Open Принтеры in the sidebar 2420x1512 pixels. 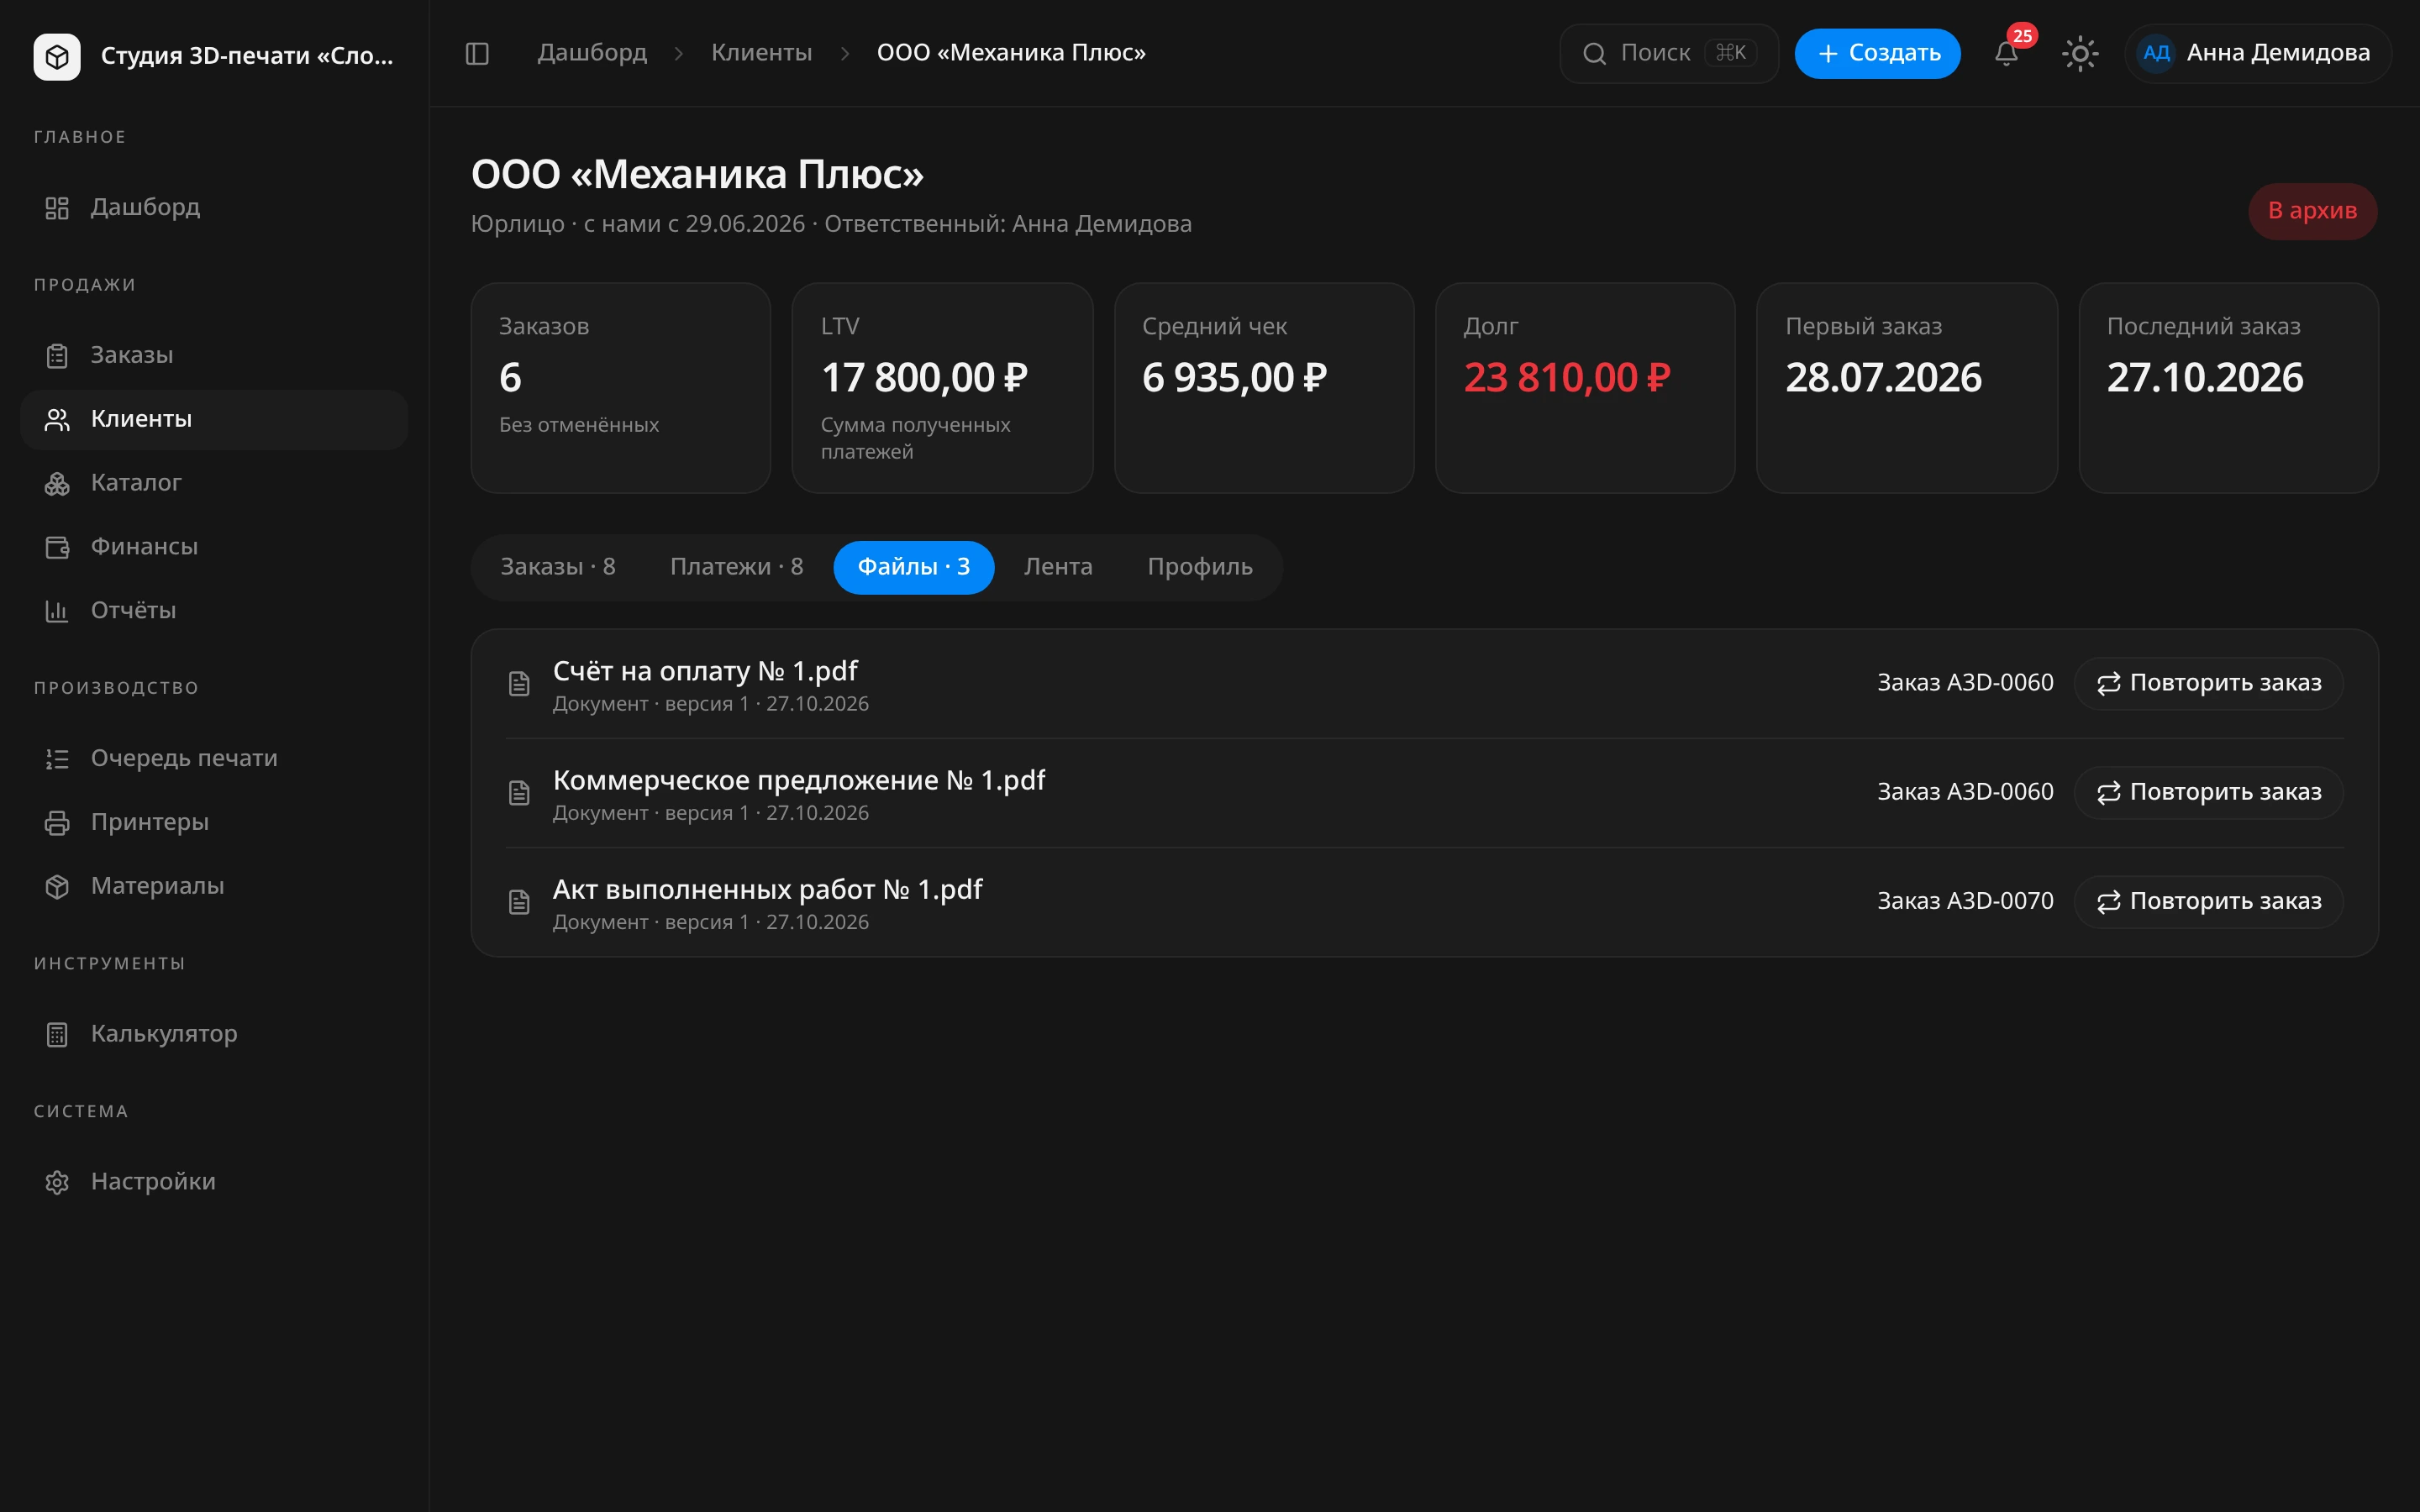[214, 822]
